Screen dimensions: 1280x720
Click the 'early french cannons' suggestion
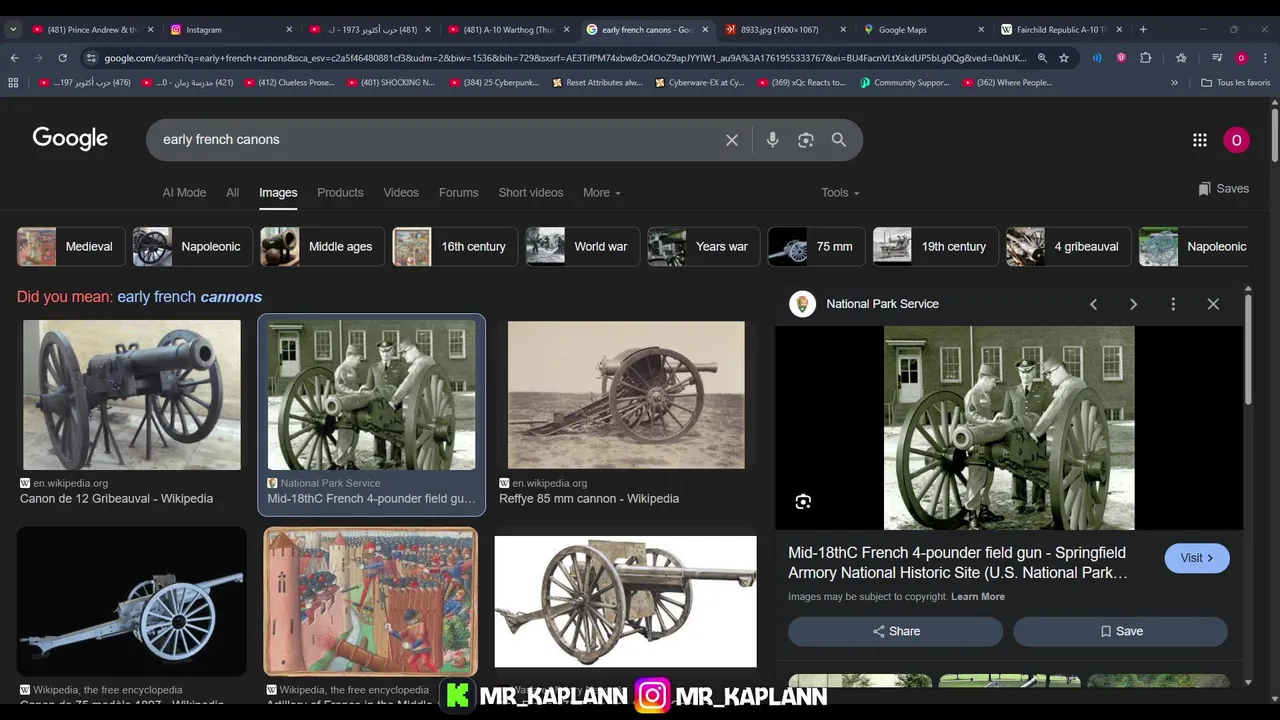tap(189, 297)
